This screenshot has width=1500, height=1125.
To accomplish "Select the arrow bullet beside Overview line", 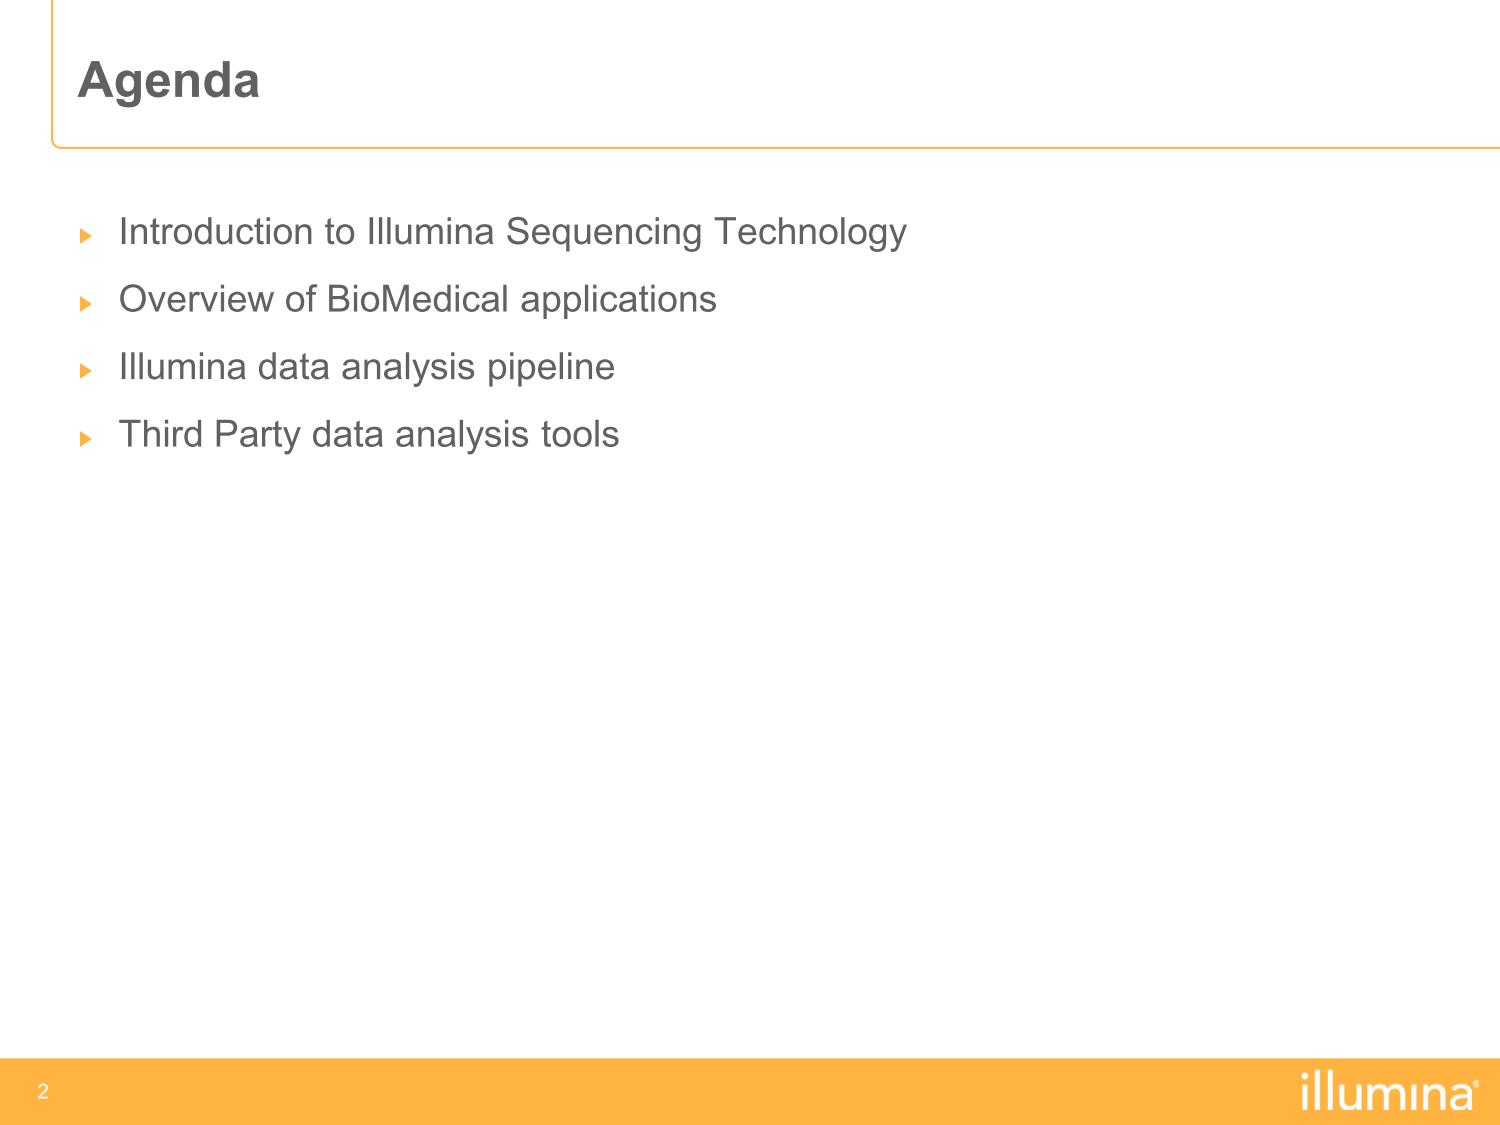I will click(85, 303).
